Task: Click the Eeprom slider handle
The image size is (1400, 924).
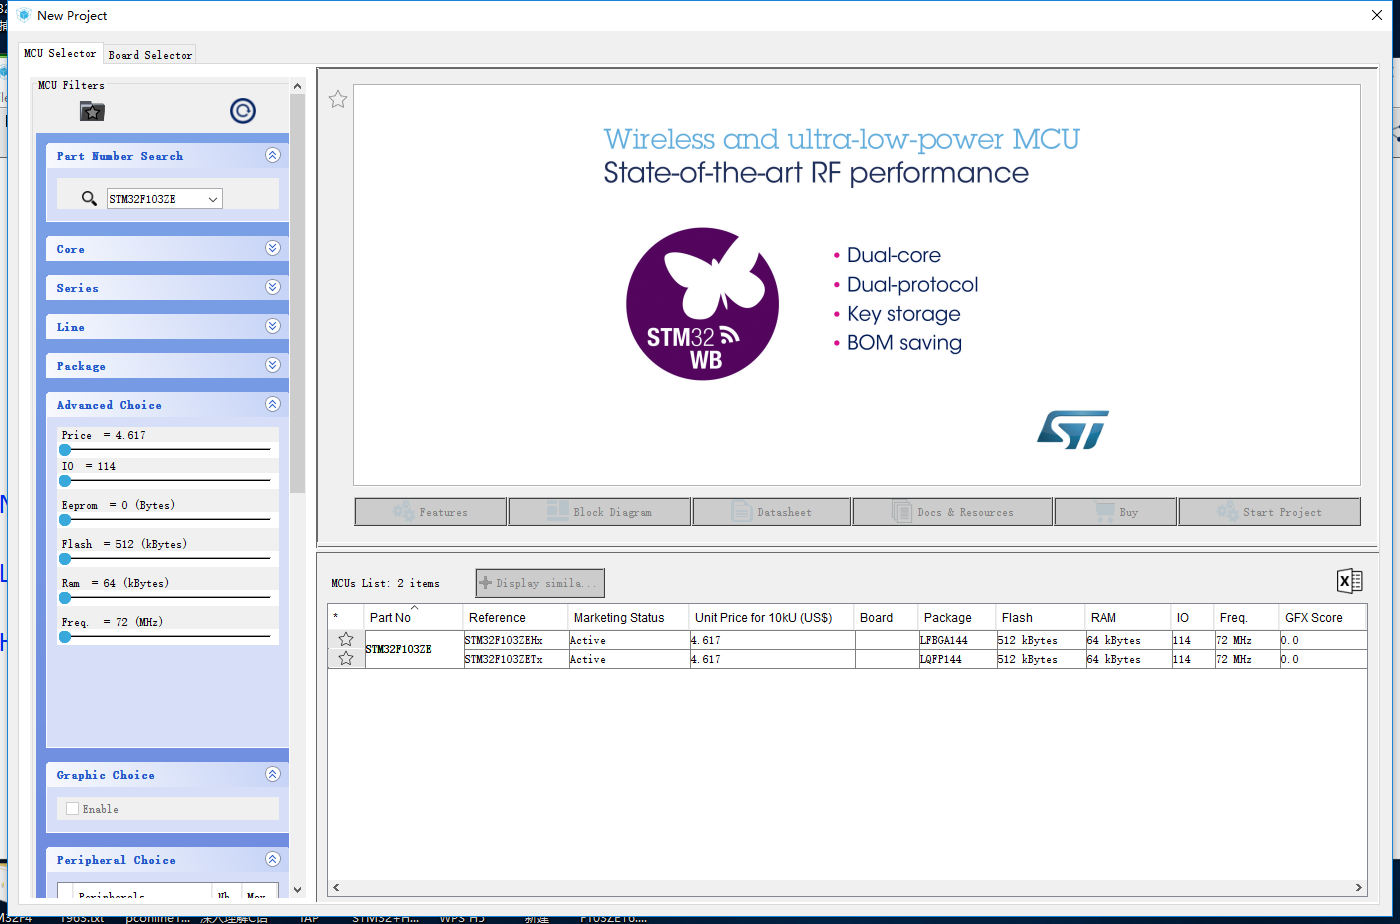Action: coord(65,520)
